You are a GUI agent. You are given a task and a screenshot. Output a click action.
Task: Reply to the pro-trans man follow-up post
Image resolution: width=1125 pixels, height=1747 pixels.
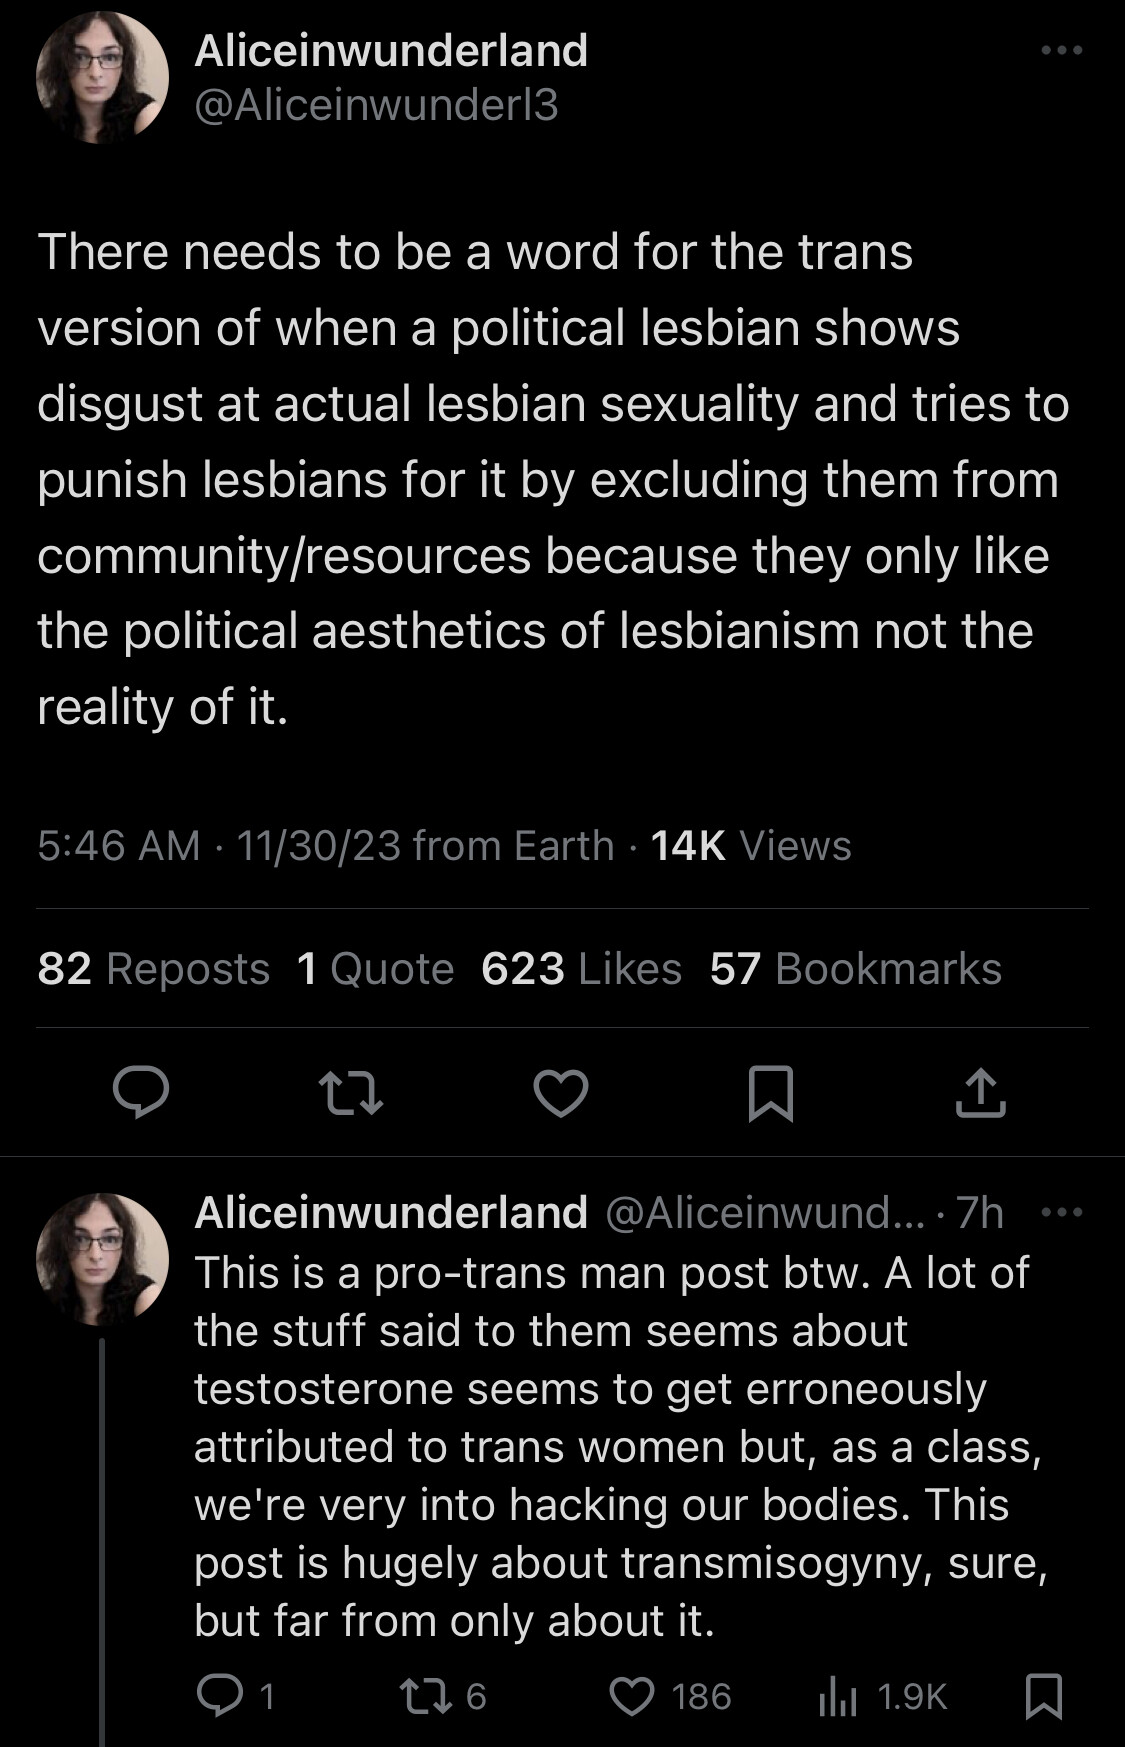[x=216, y=1696]
